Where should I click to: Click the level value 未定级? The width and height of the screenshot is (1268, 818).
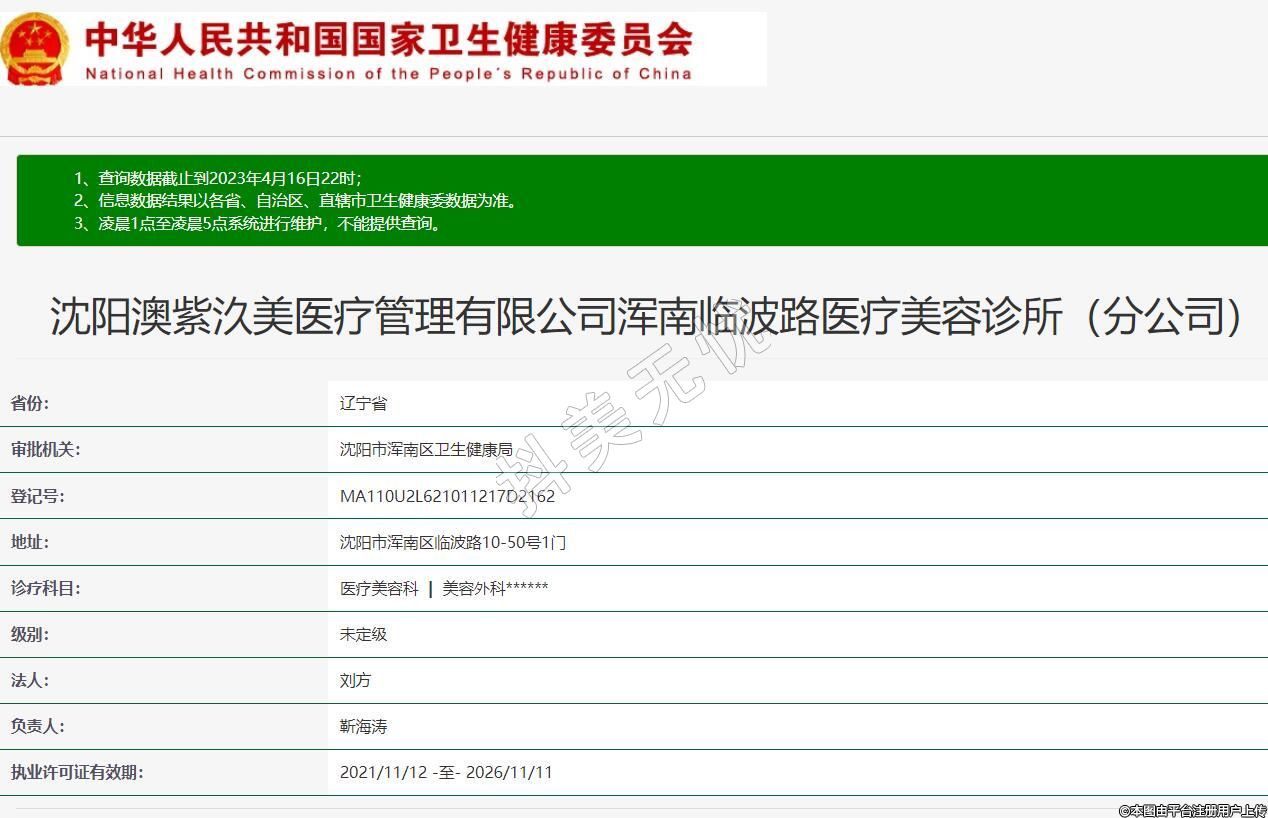pyautogui.click(x=363, y=634)
